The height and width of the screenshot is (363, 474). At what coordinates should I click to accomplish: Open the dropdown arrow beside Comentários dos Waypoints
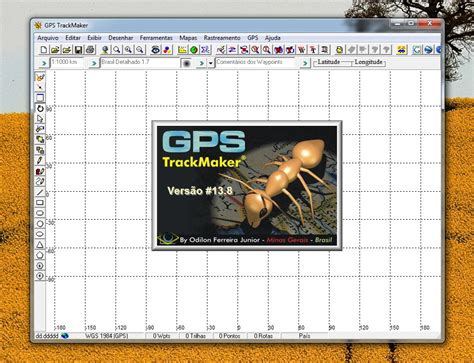tap(211, 63)
